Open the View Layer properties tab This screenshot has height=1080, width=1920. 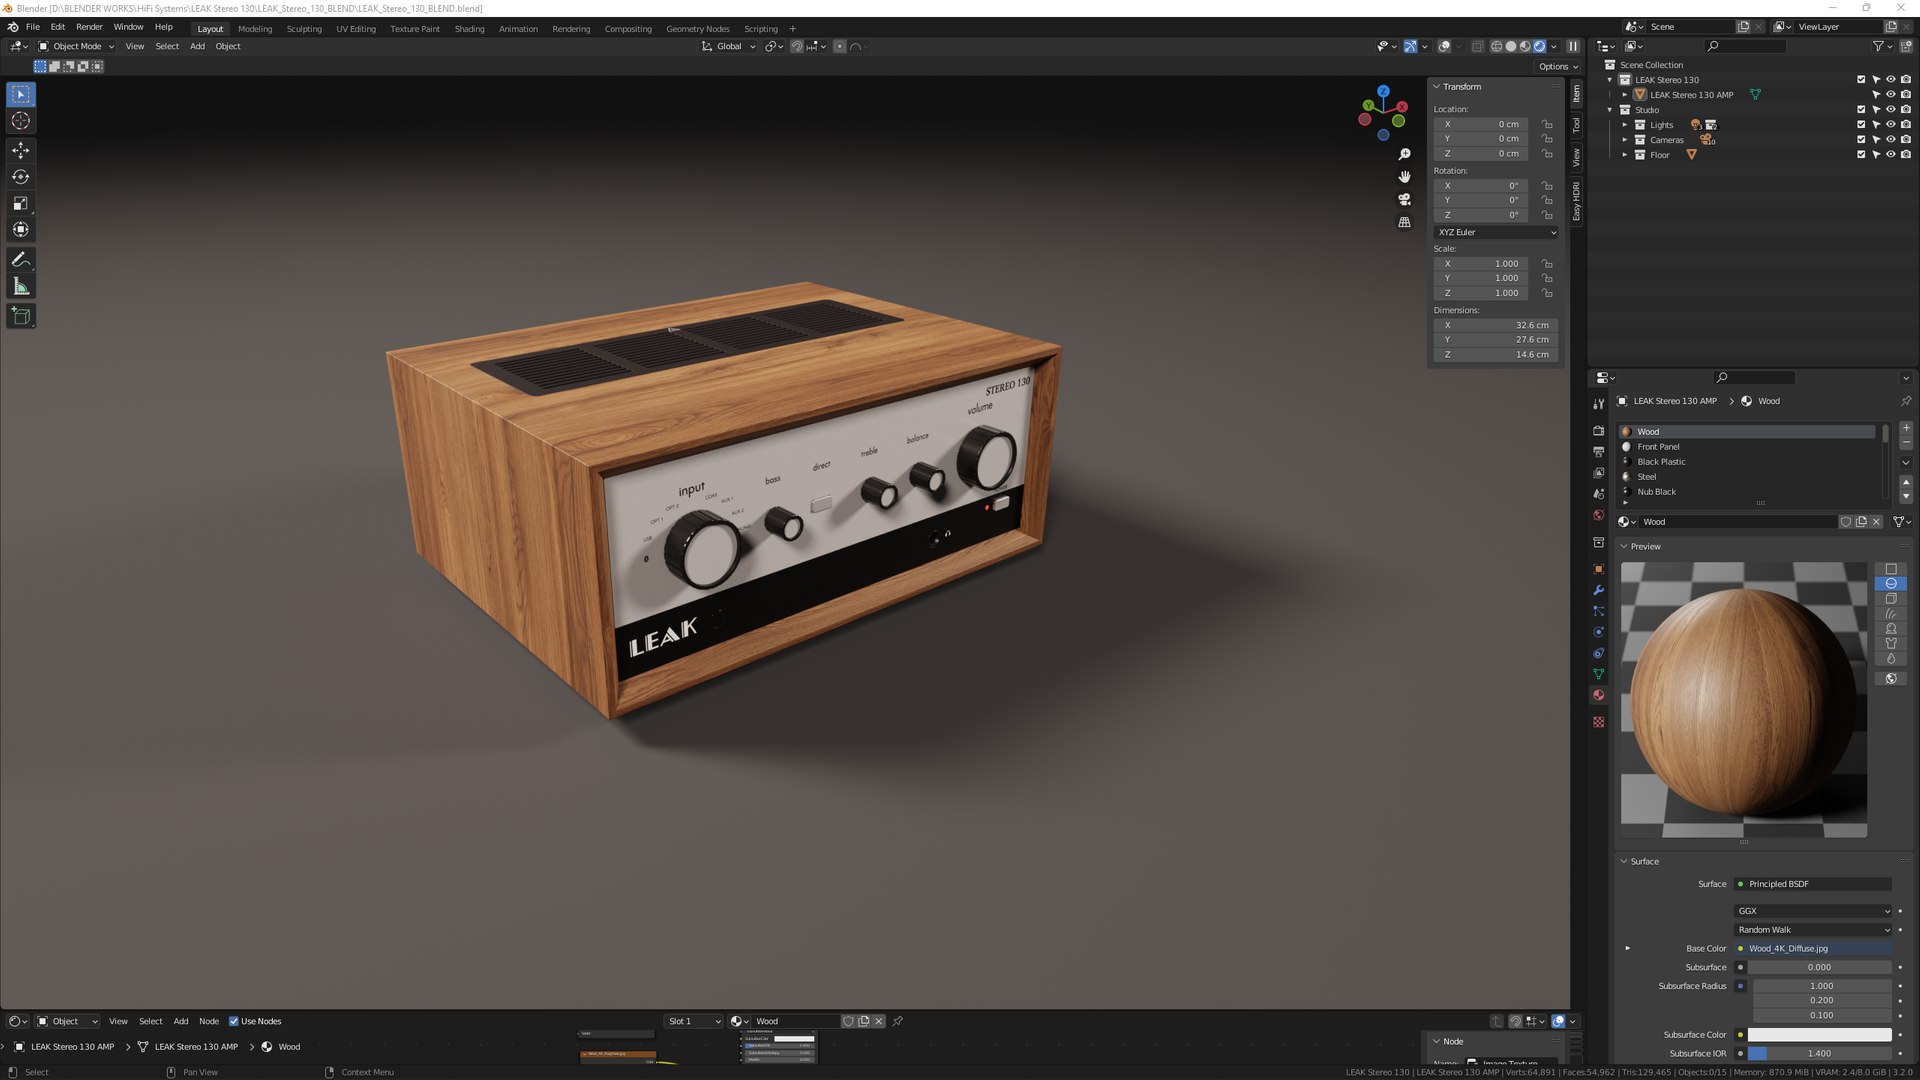coord(1598,473)
